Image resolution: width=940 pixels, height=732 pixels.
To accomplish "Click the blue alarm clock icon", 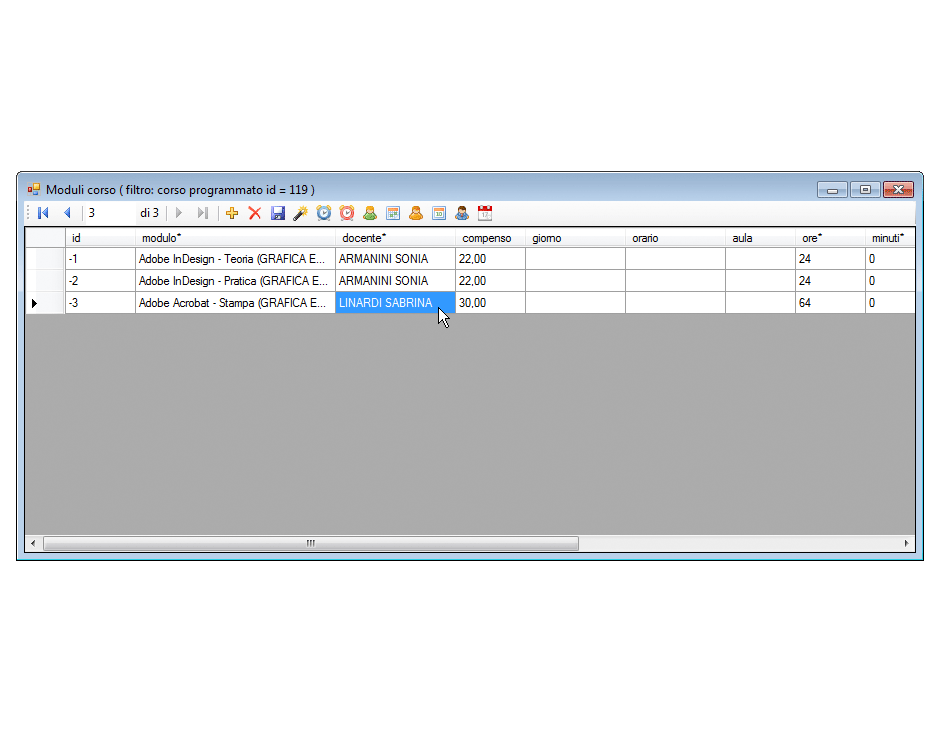I will tap(324, 213).
